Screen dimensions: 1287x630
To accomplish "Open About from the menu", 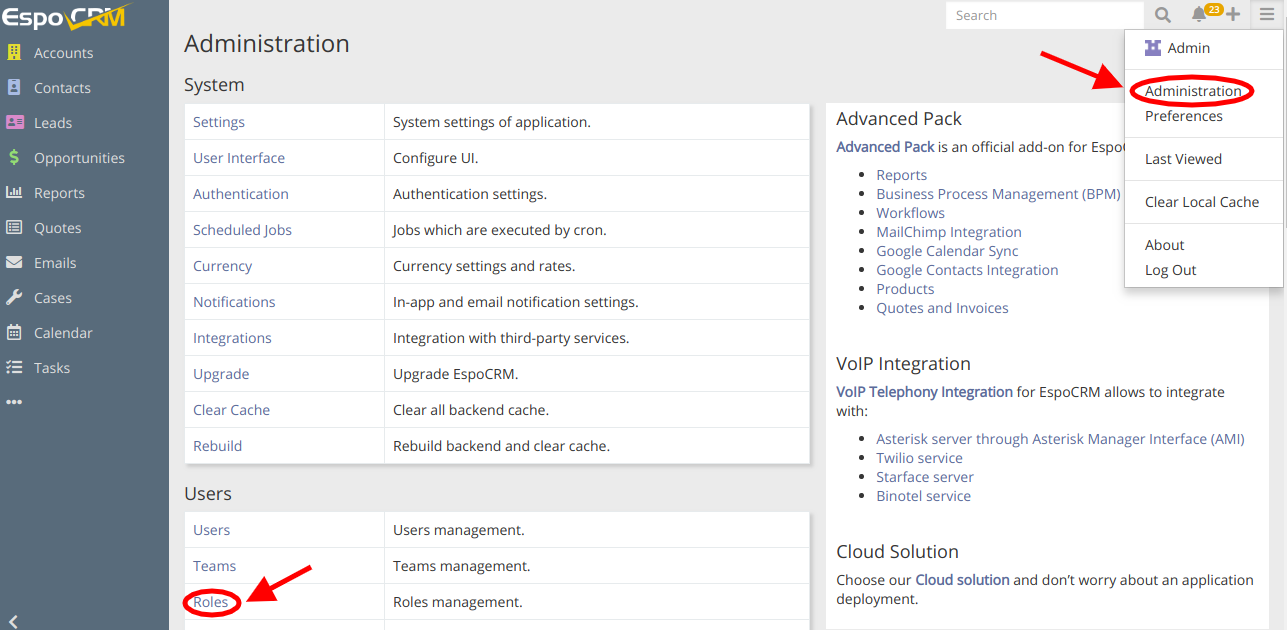I will coord(1165,245).
